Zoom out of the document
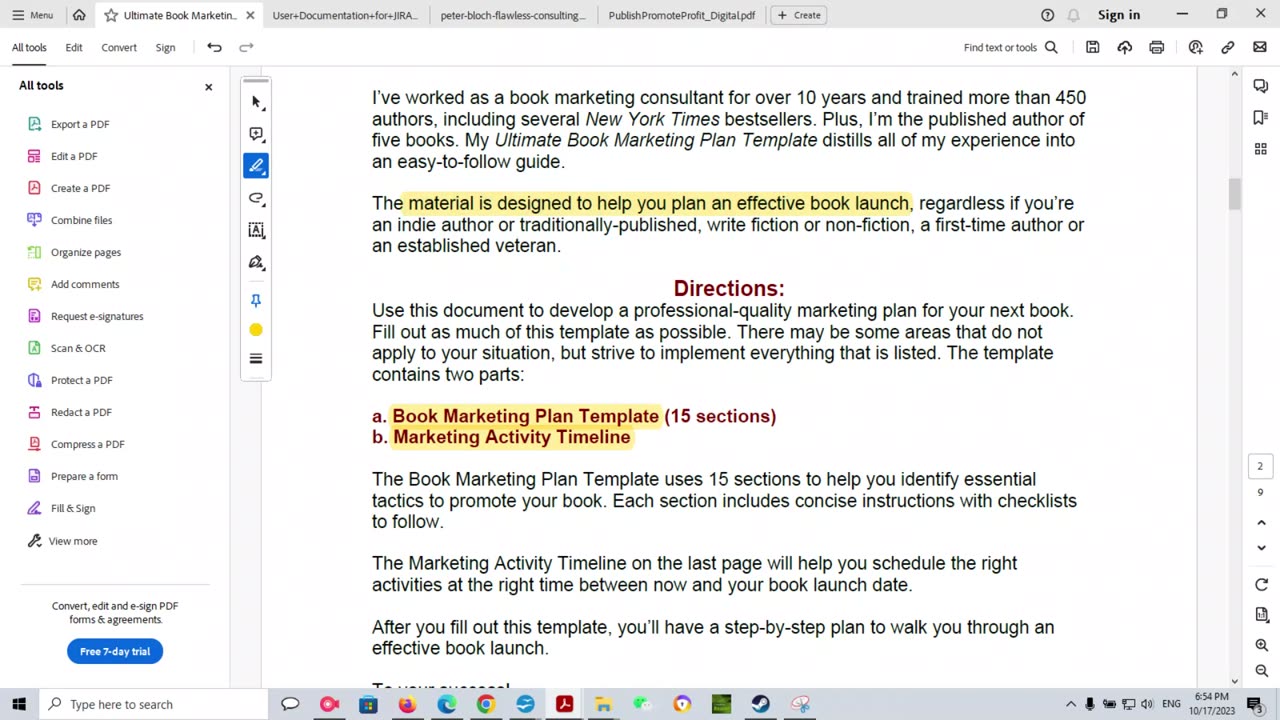Screen dimensions: 1280x720 1261,671
